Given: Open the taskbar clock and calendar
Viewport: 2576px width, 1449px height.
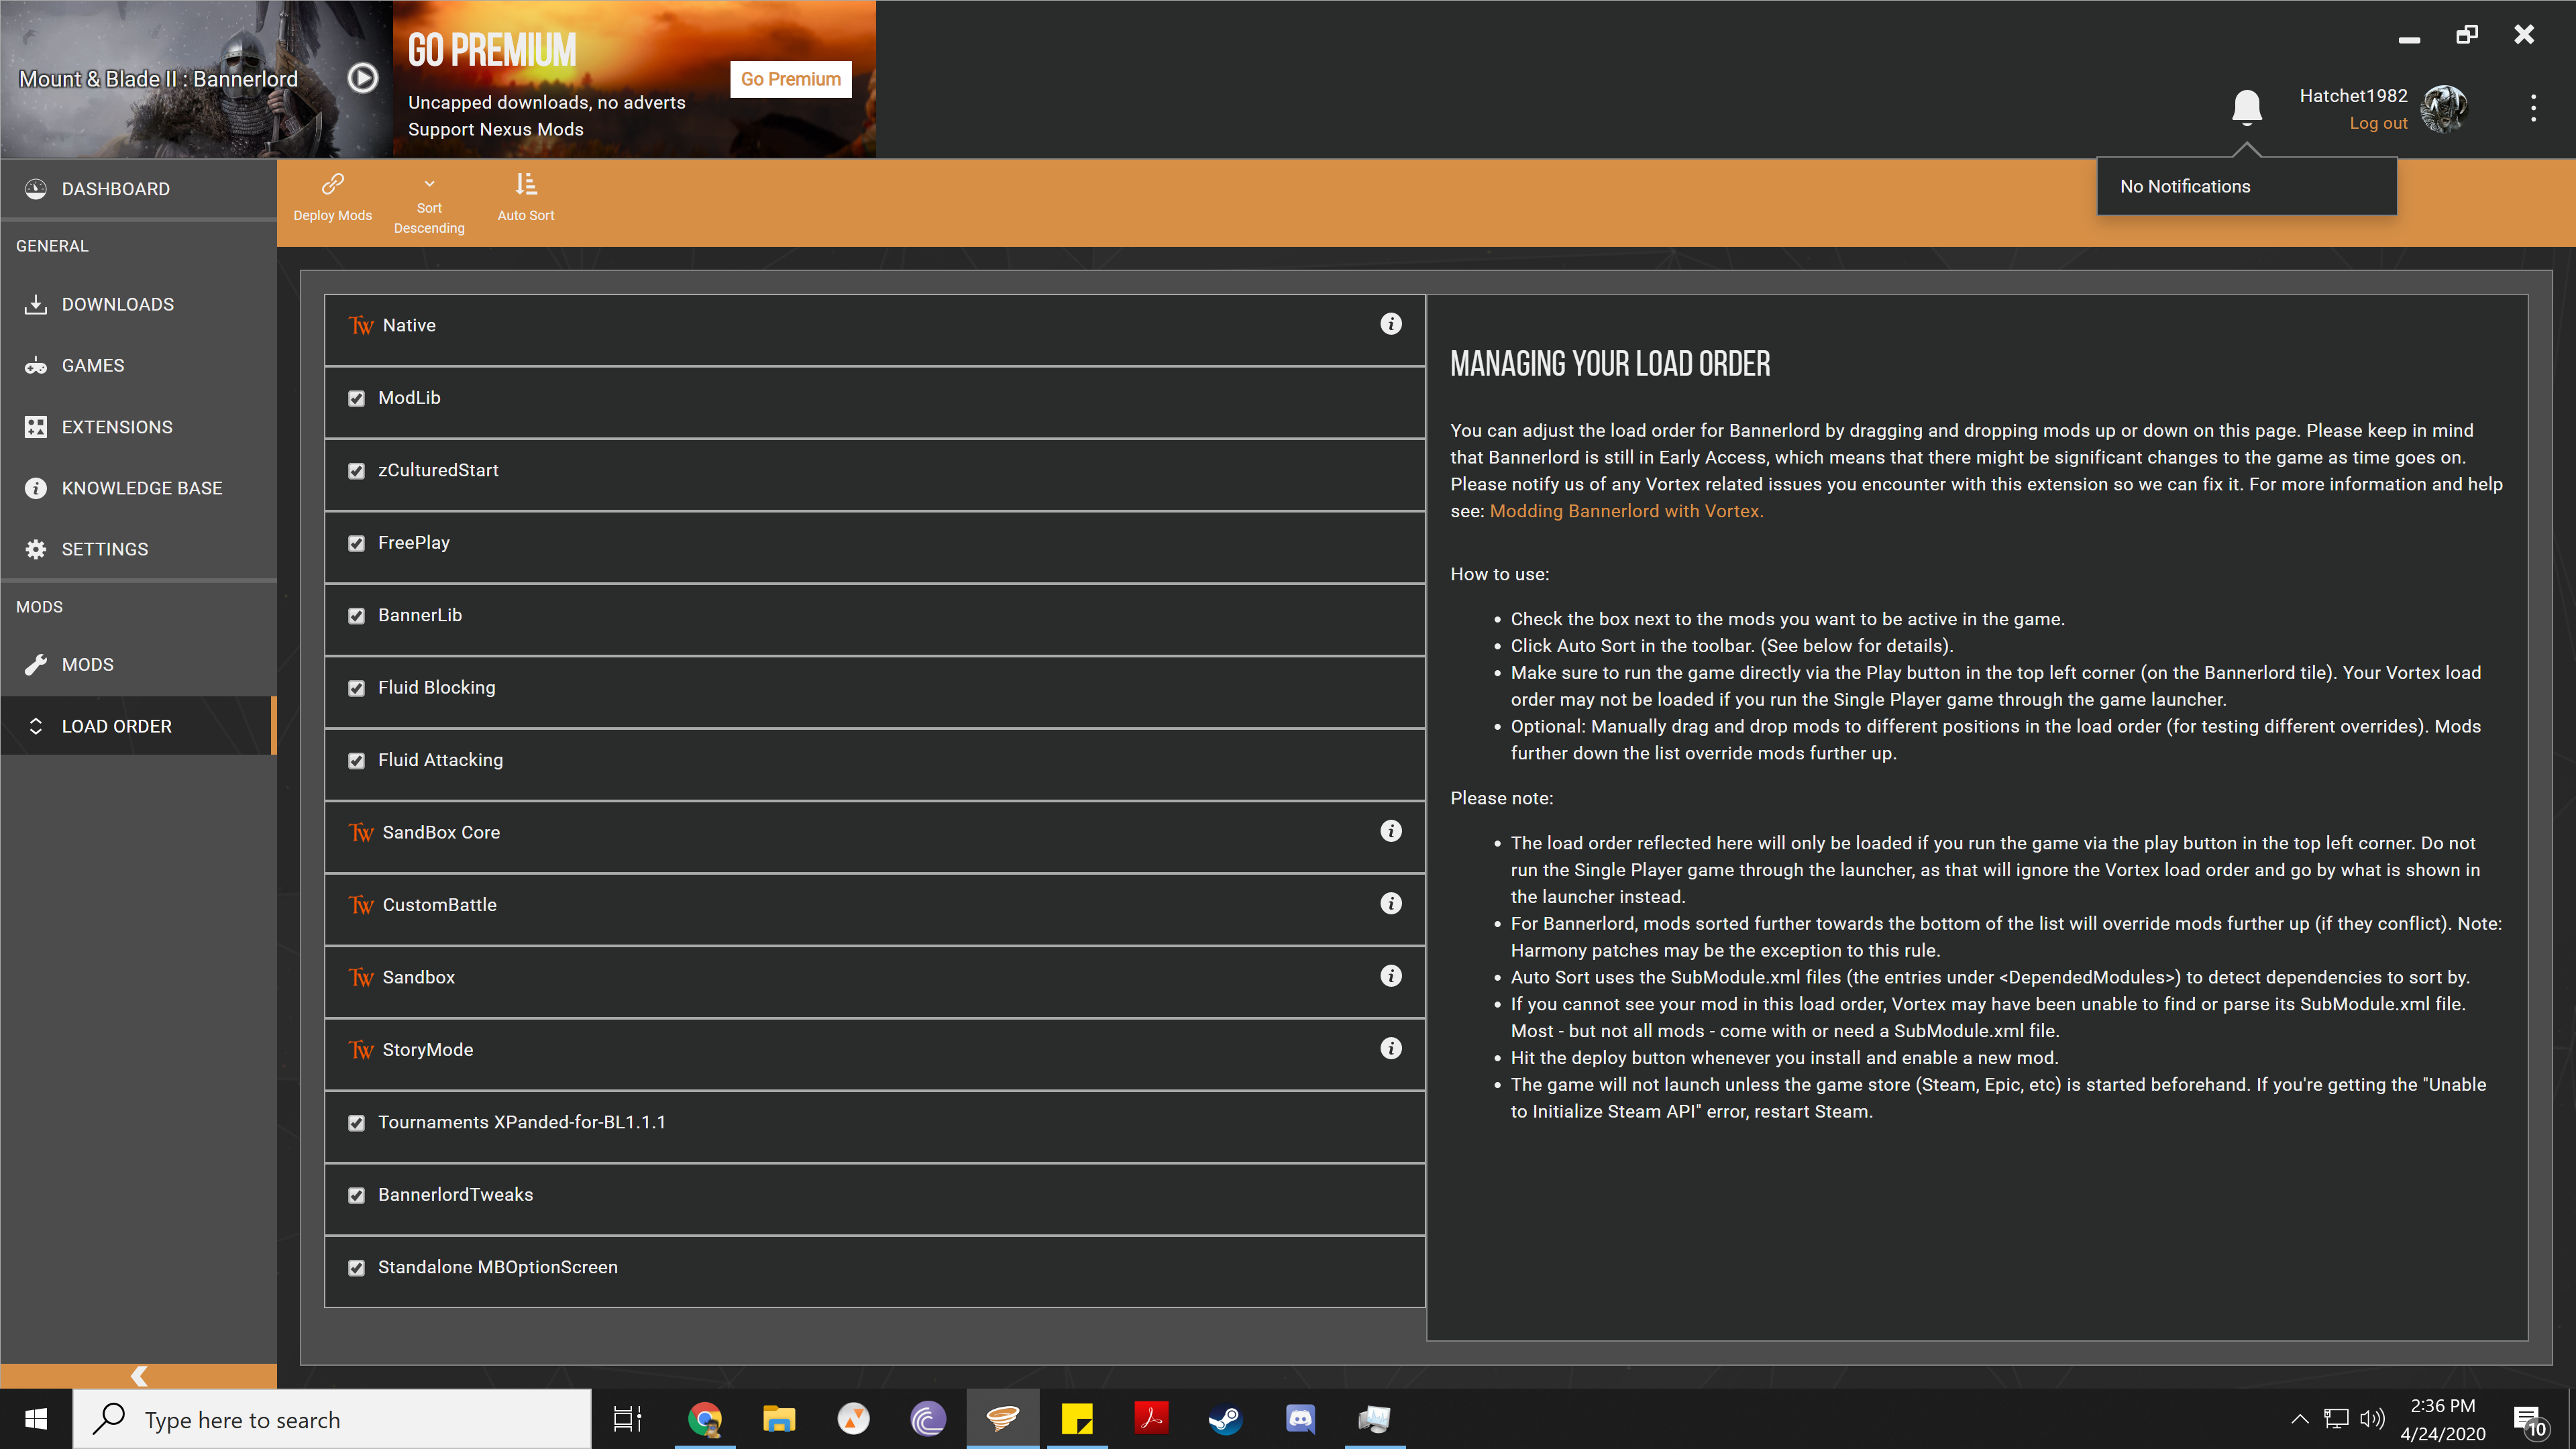Looking at the screenshot, I should (2443, 1420).
